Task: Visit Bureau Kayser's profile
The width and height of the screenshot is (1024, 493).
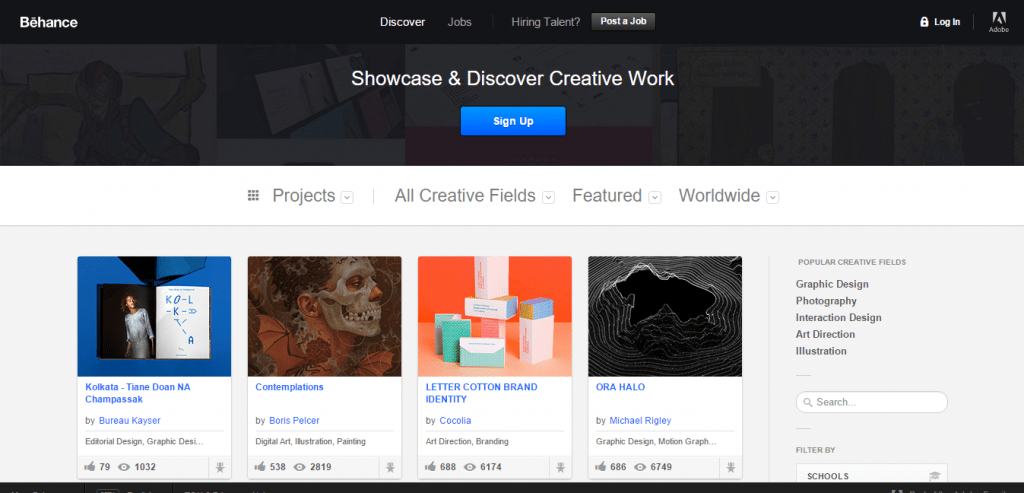Action: click(129, 421)
